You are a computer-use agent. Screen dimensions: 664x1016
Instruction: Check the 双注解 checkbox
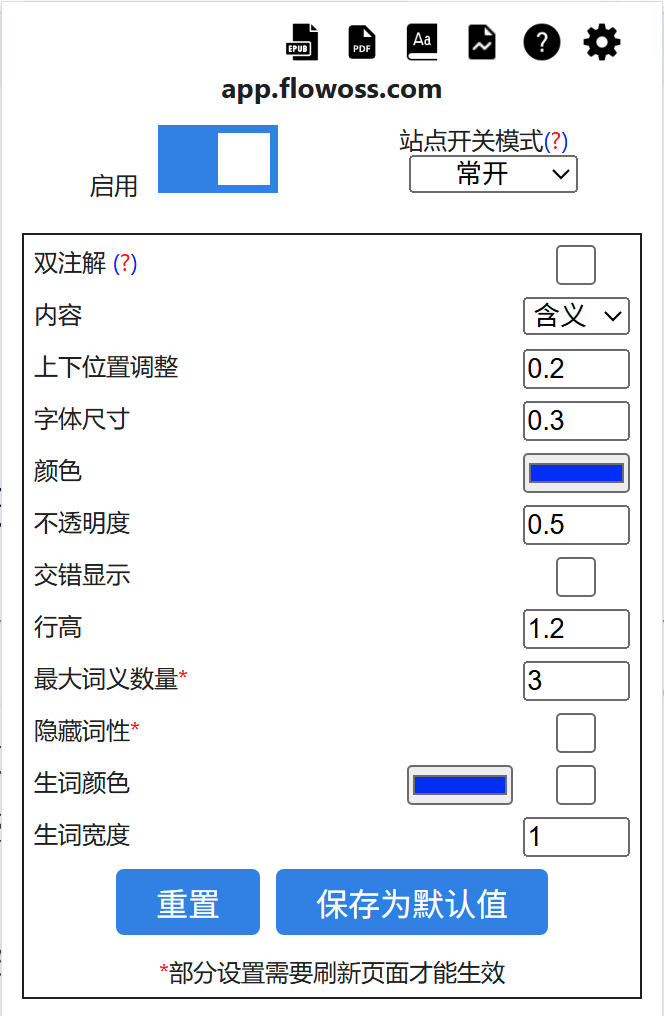(576, 265)
